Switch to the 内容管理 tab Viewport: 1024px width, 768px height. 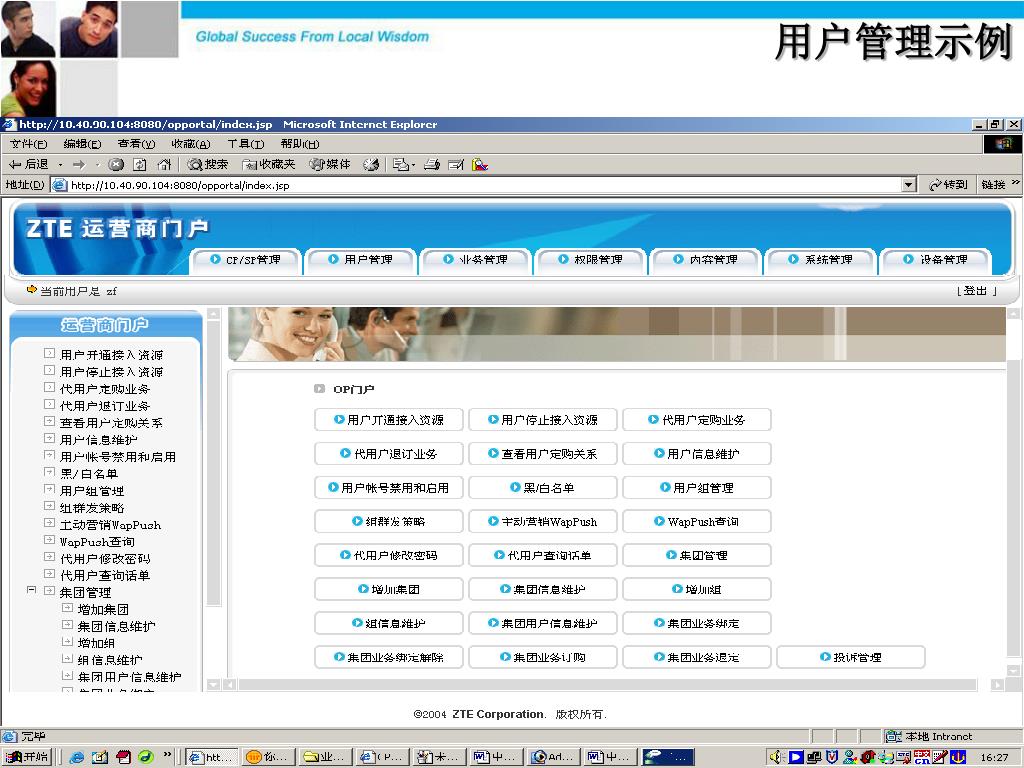click(x=705, y=260)
